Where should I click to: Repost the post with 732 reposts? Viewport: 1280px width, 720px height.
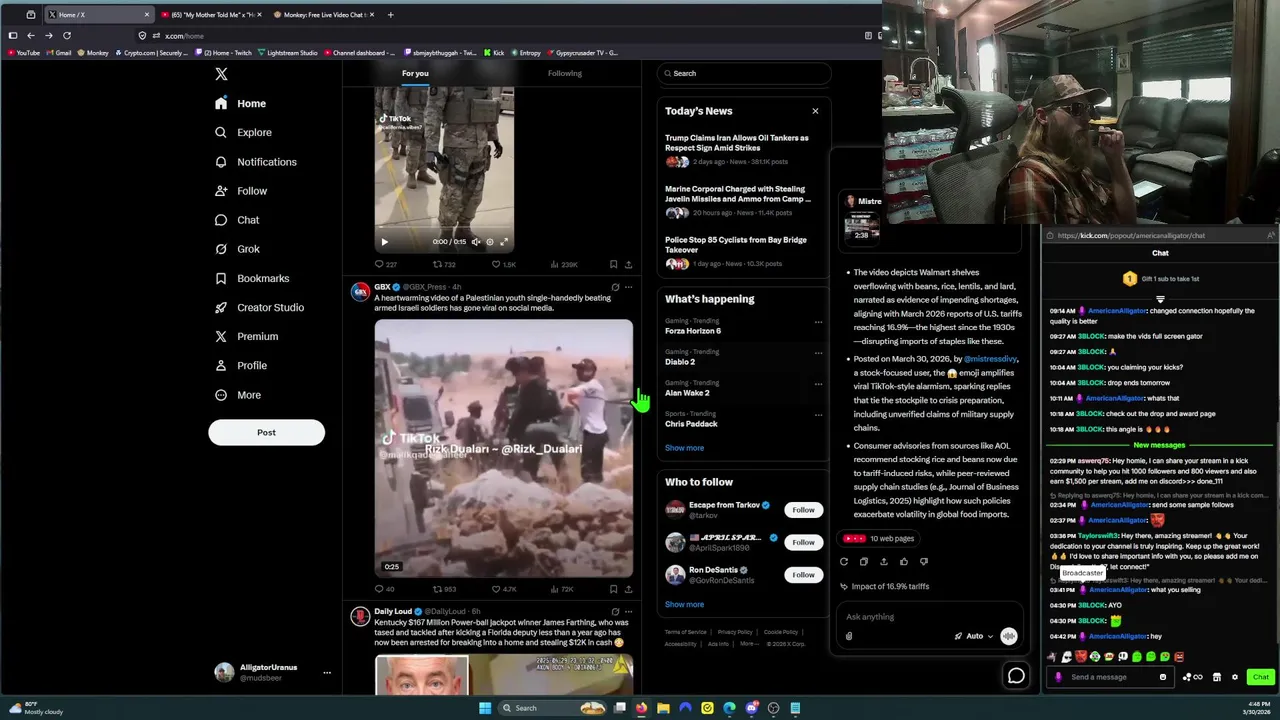point(444,265)
